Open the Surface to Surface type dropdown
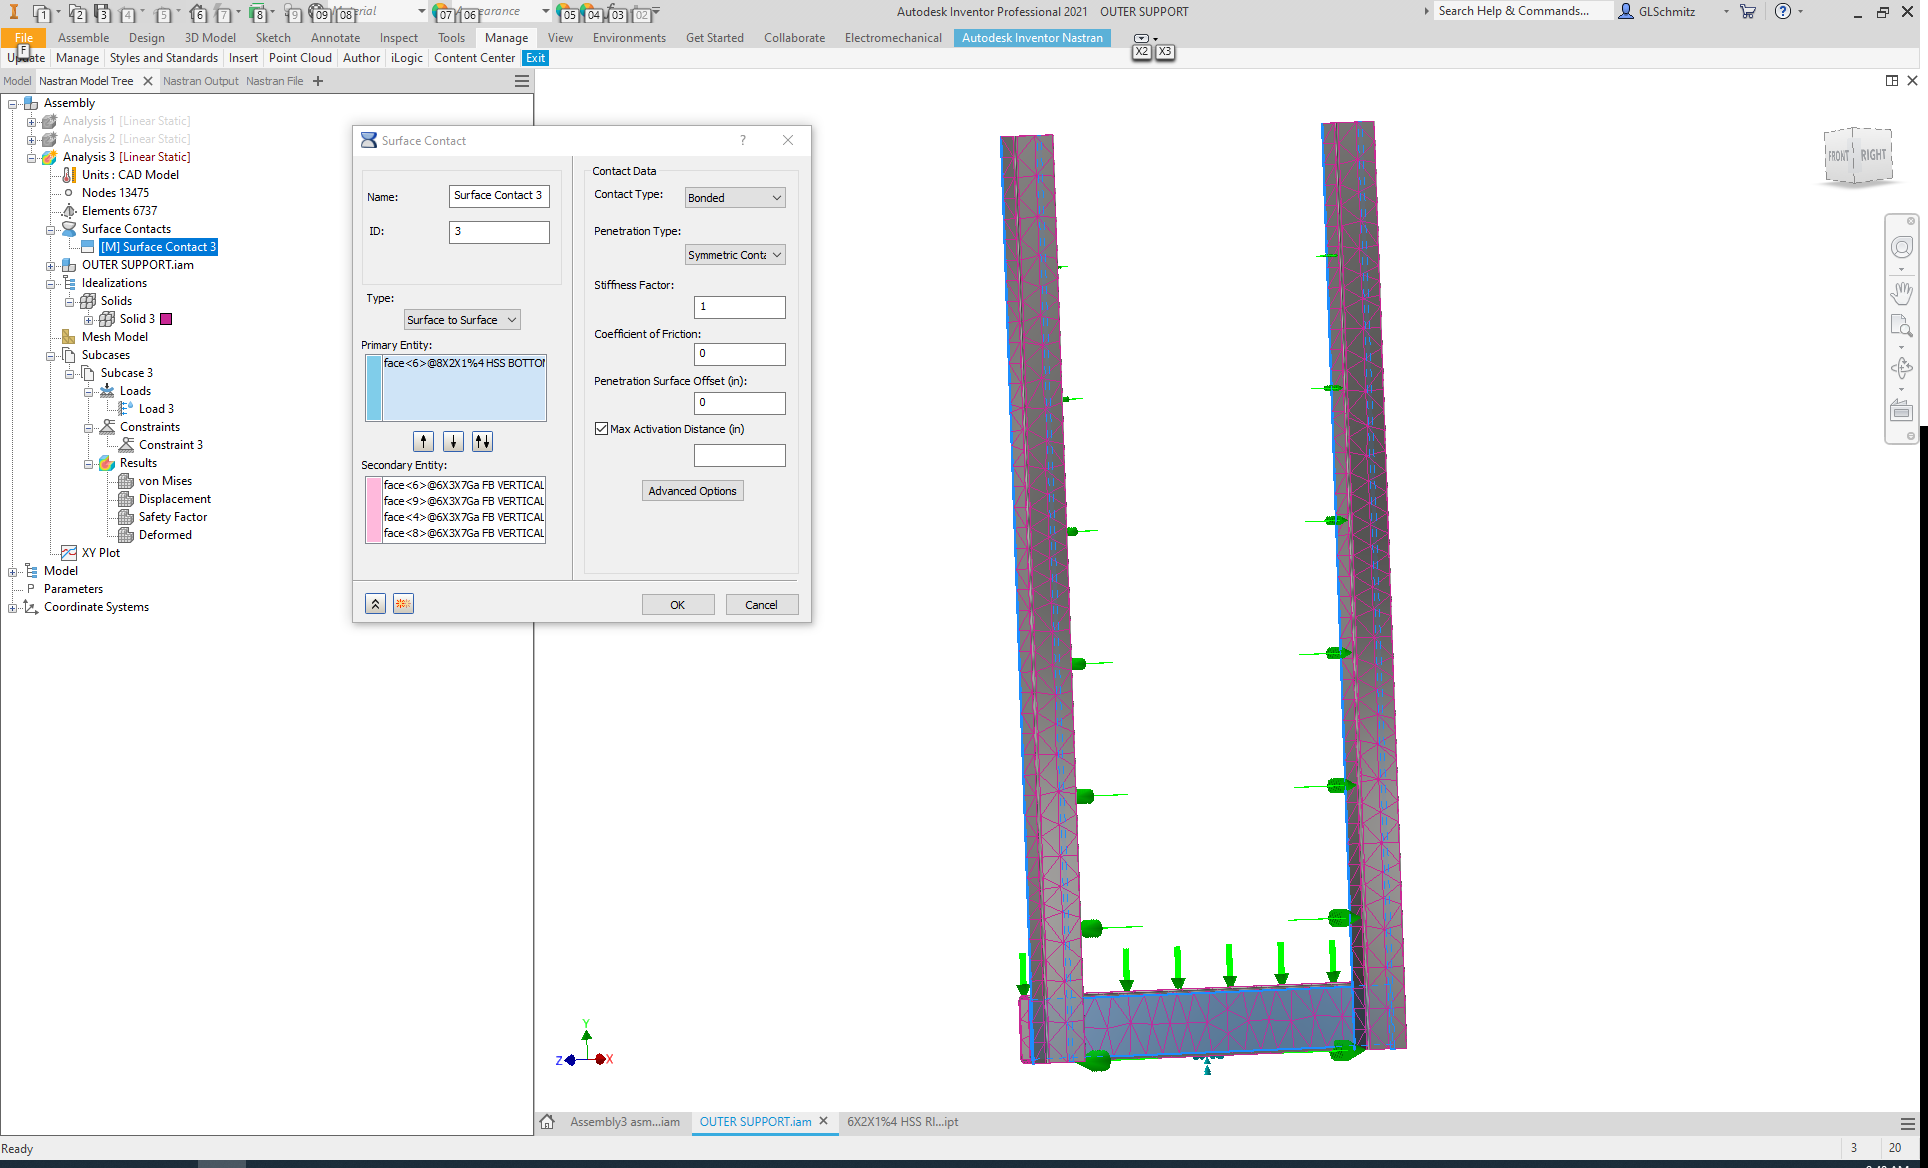Viewport: 1928px width, 1168px height. point(462,320)
